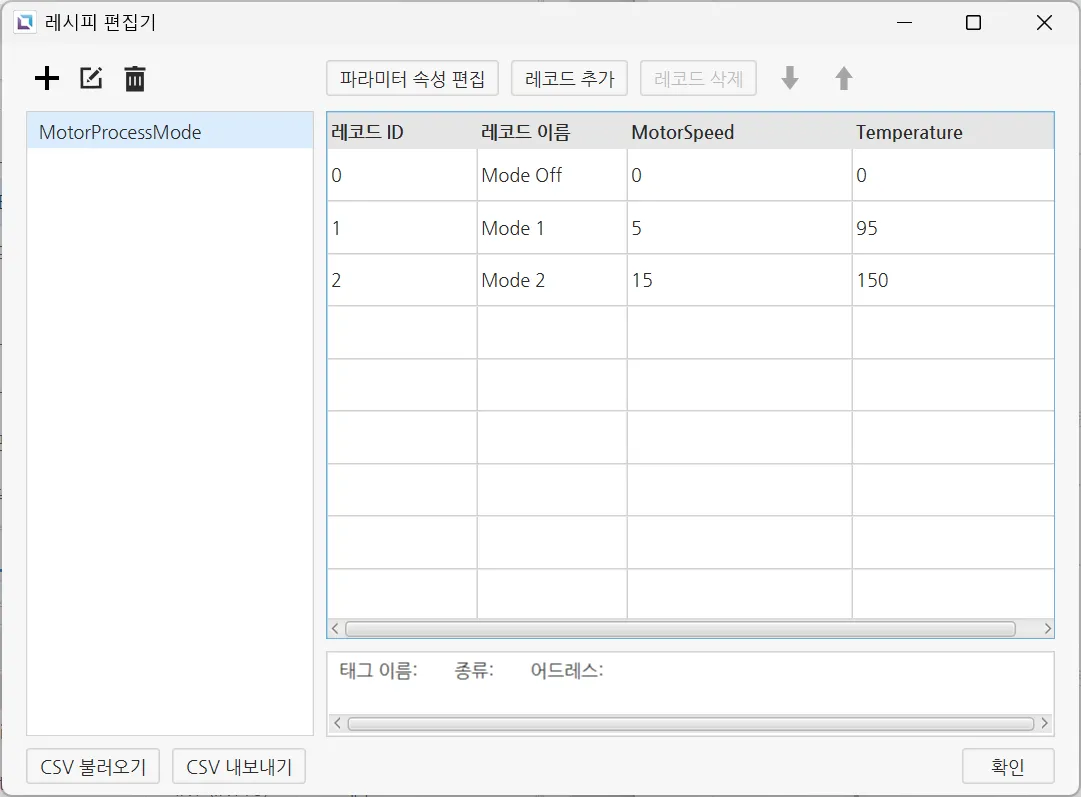Click right arrow of table horizontal scrollbar
Image resolution: width=1081 pixels, height=797 pixels.
pyautogui.click(x=1047, y=629)
